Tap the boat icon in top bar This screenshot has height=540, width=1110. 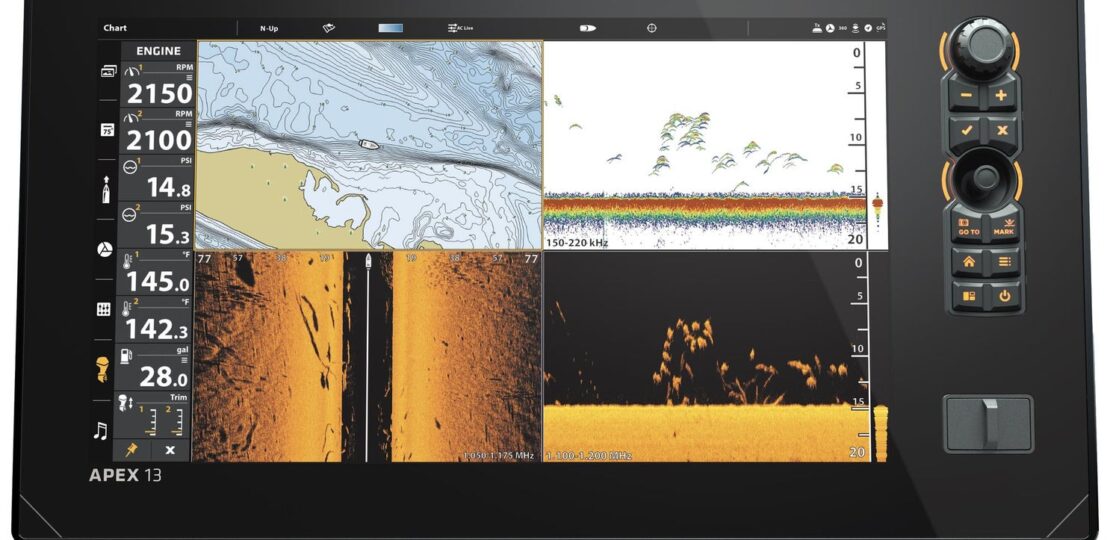coord(587,28)
